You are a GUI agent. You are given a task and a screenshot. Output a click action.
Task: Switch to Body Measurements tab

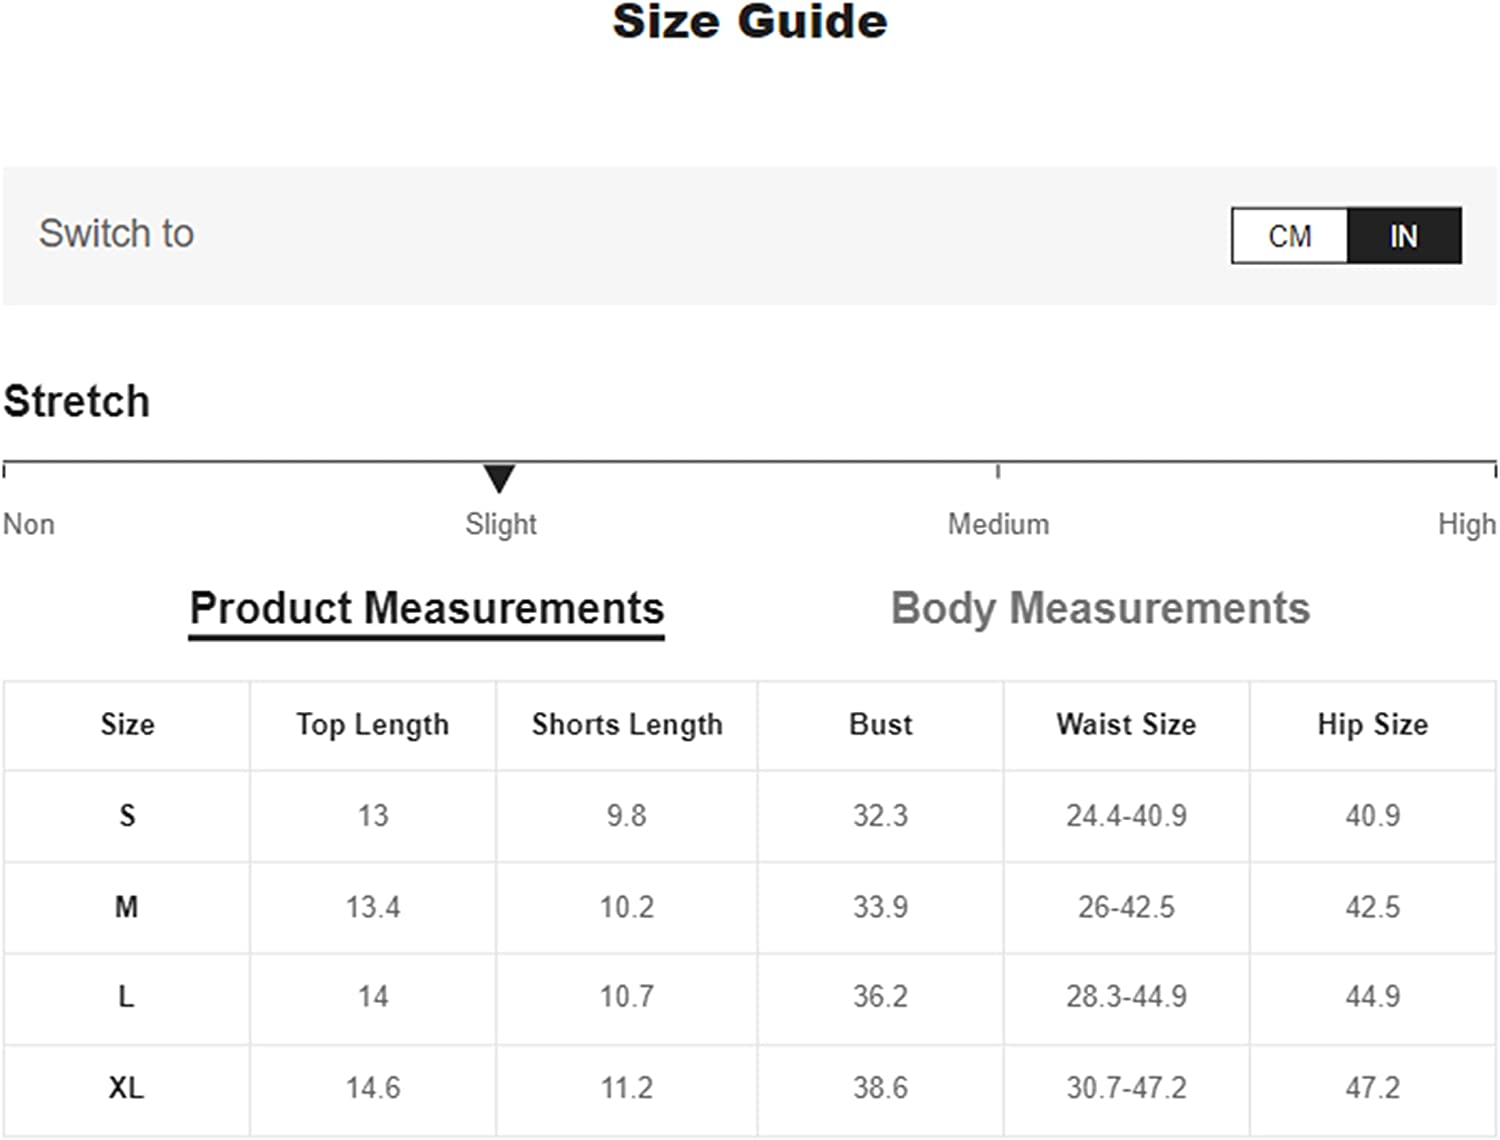pos(1100,609)
